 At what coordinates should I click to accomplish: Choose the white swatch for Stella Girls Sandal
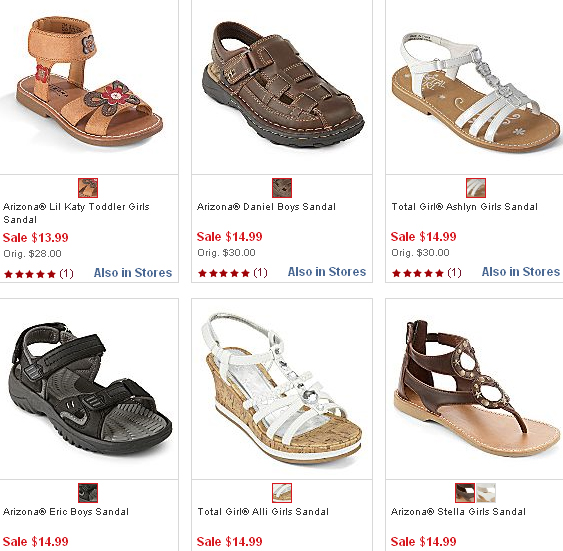click(x=486, y=493)
